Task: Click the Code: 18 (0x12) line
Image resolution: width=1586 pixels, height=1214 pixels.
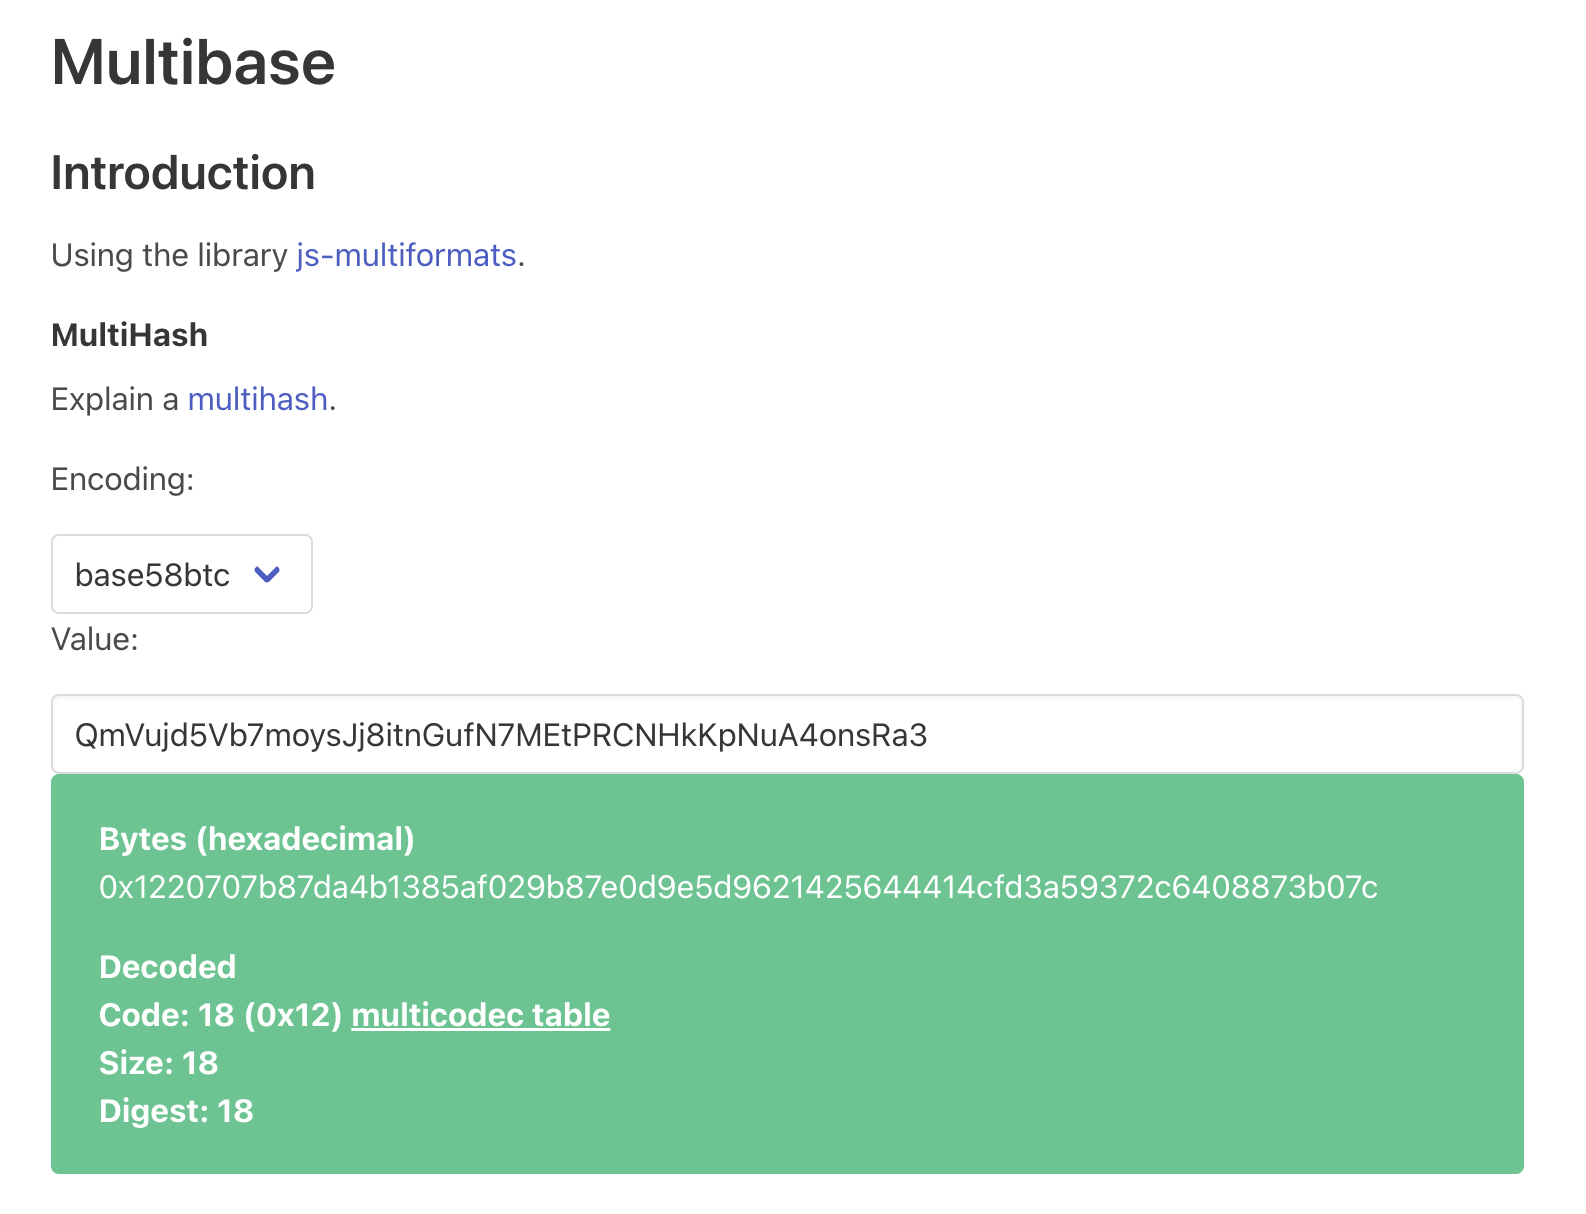Action: pos(220,1014)
